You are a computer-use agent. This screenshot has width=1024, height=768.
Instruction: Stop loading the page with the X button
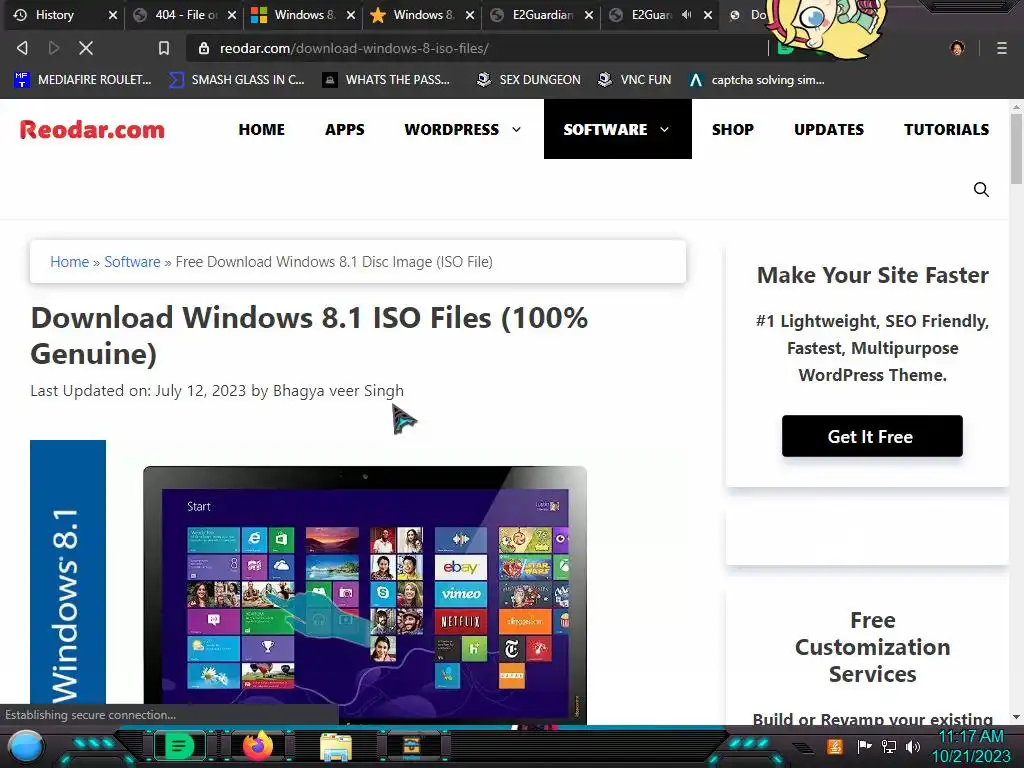coord(86,48)
